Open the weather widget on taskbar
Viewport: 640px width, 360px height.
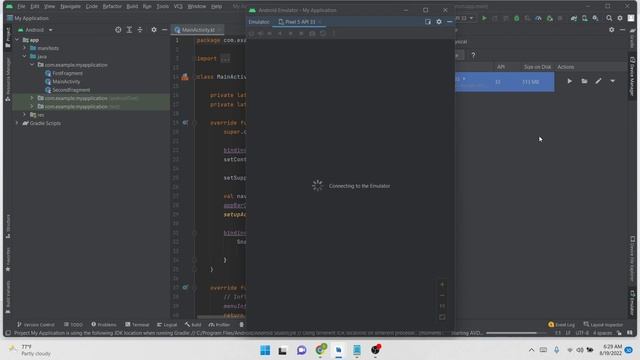(30, 350)
